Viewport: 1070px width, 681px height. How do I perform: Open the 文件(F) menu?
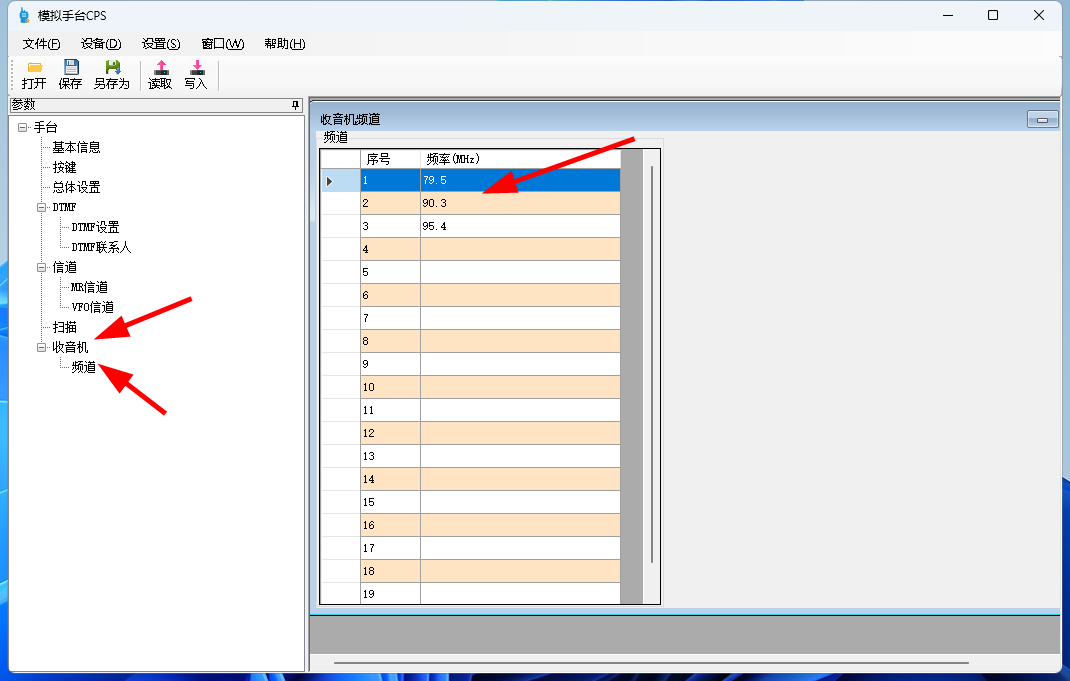click(41, 44)
